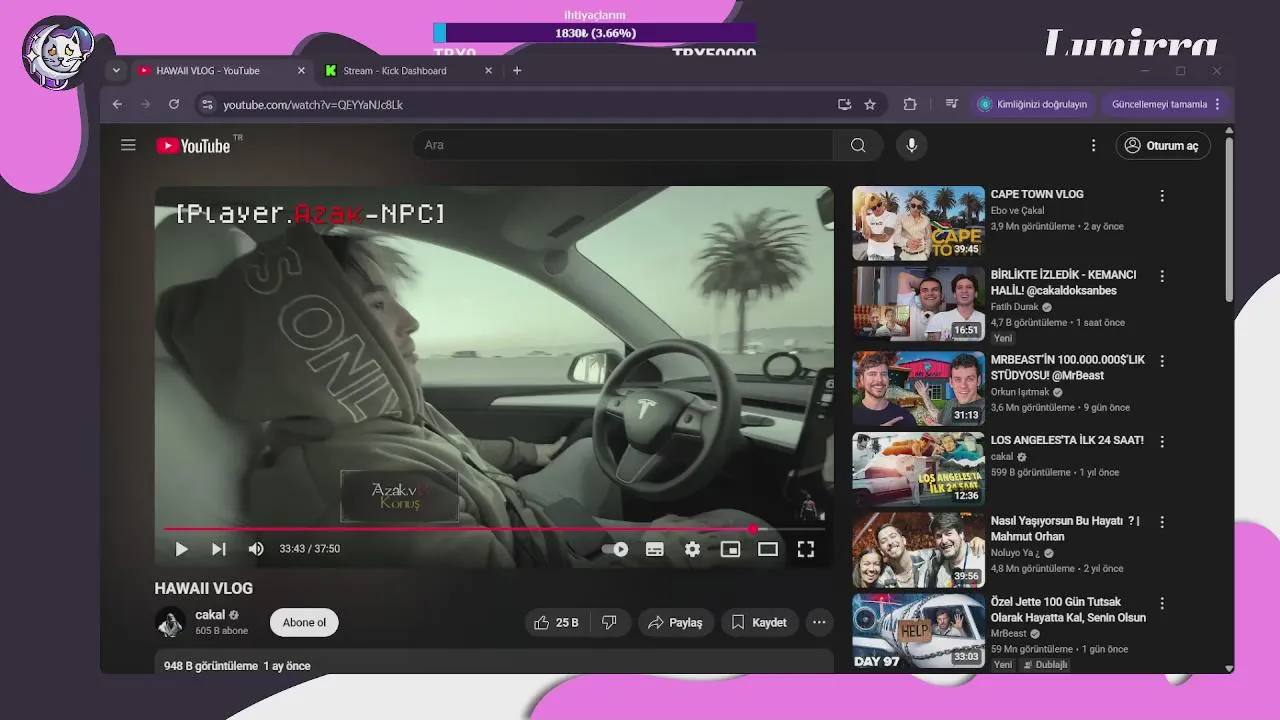This screenshot has height=720, width=1280.
Task: Open more actions ellipsis below video
Action: point(819,622)
